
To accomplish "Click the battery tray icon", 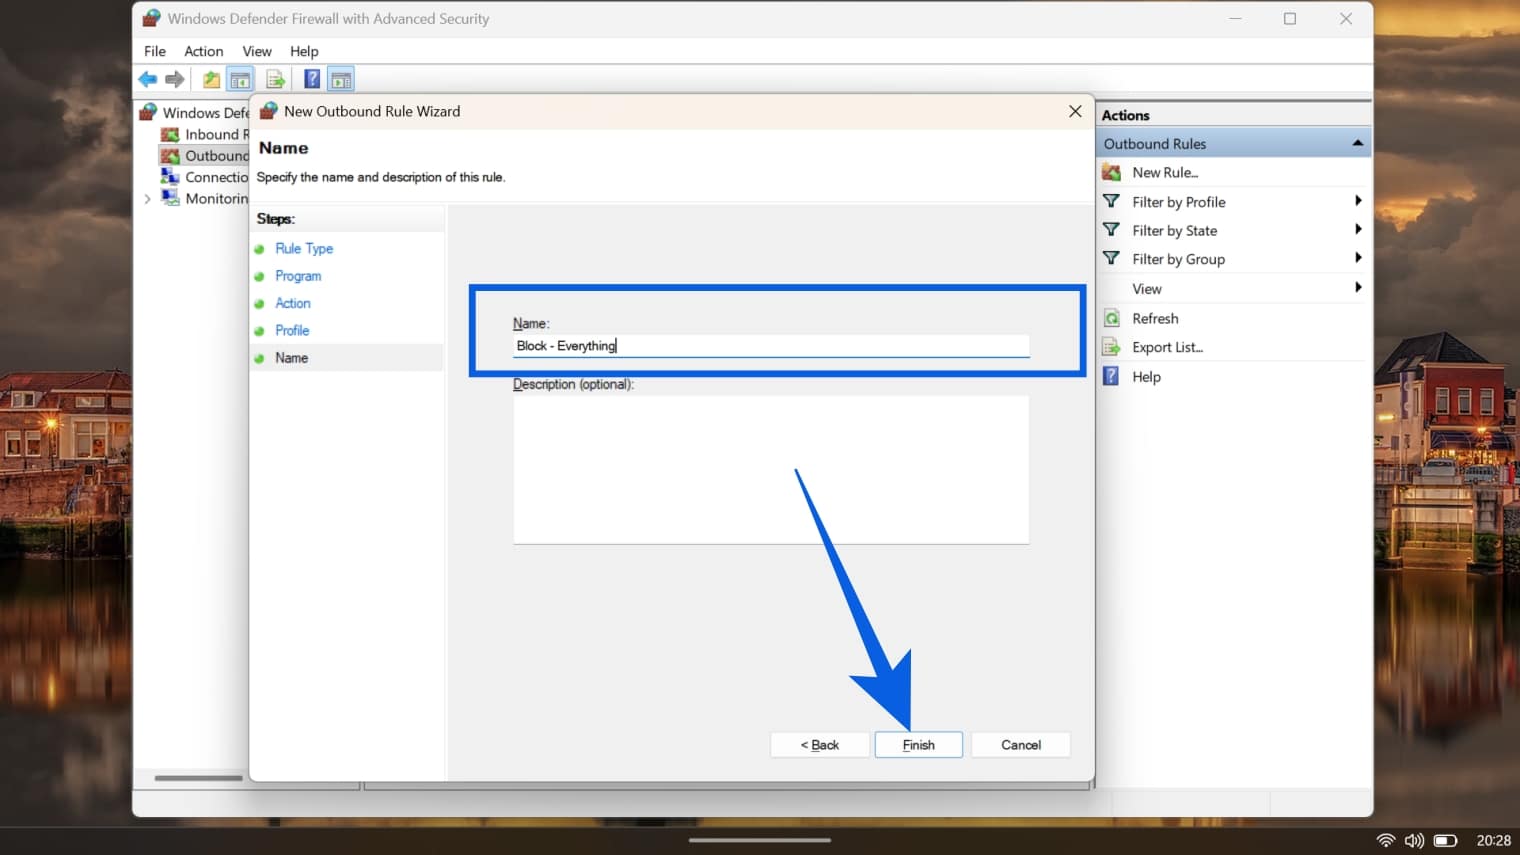I will click(x=1445, y=841).
